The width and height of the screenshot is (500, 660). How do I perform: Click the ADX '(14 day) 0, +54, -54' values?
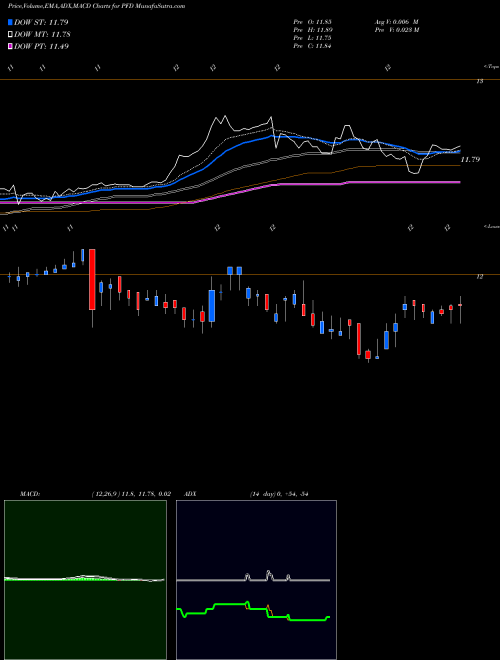[279, 494]
